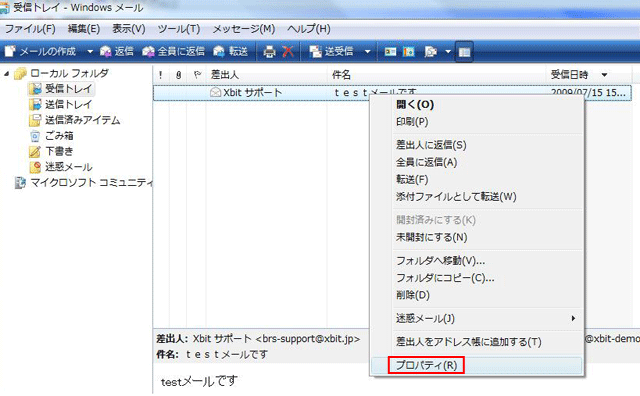
Task: Click the find message toolbar icon
Action: pos(431,52)
